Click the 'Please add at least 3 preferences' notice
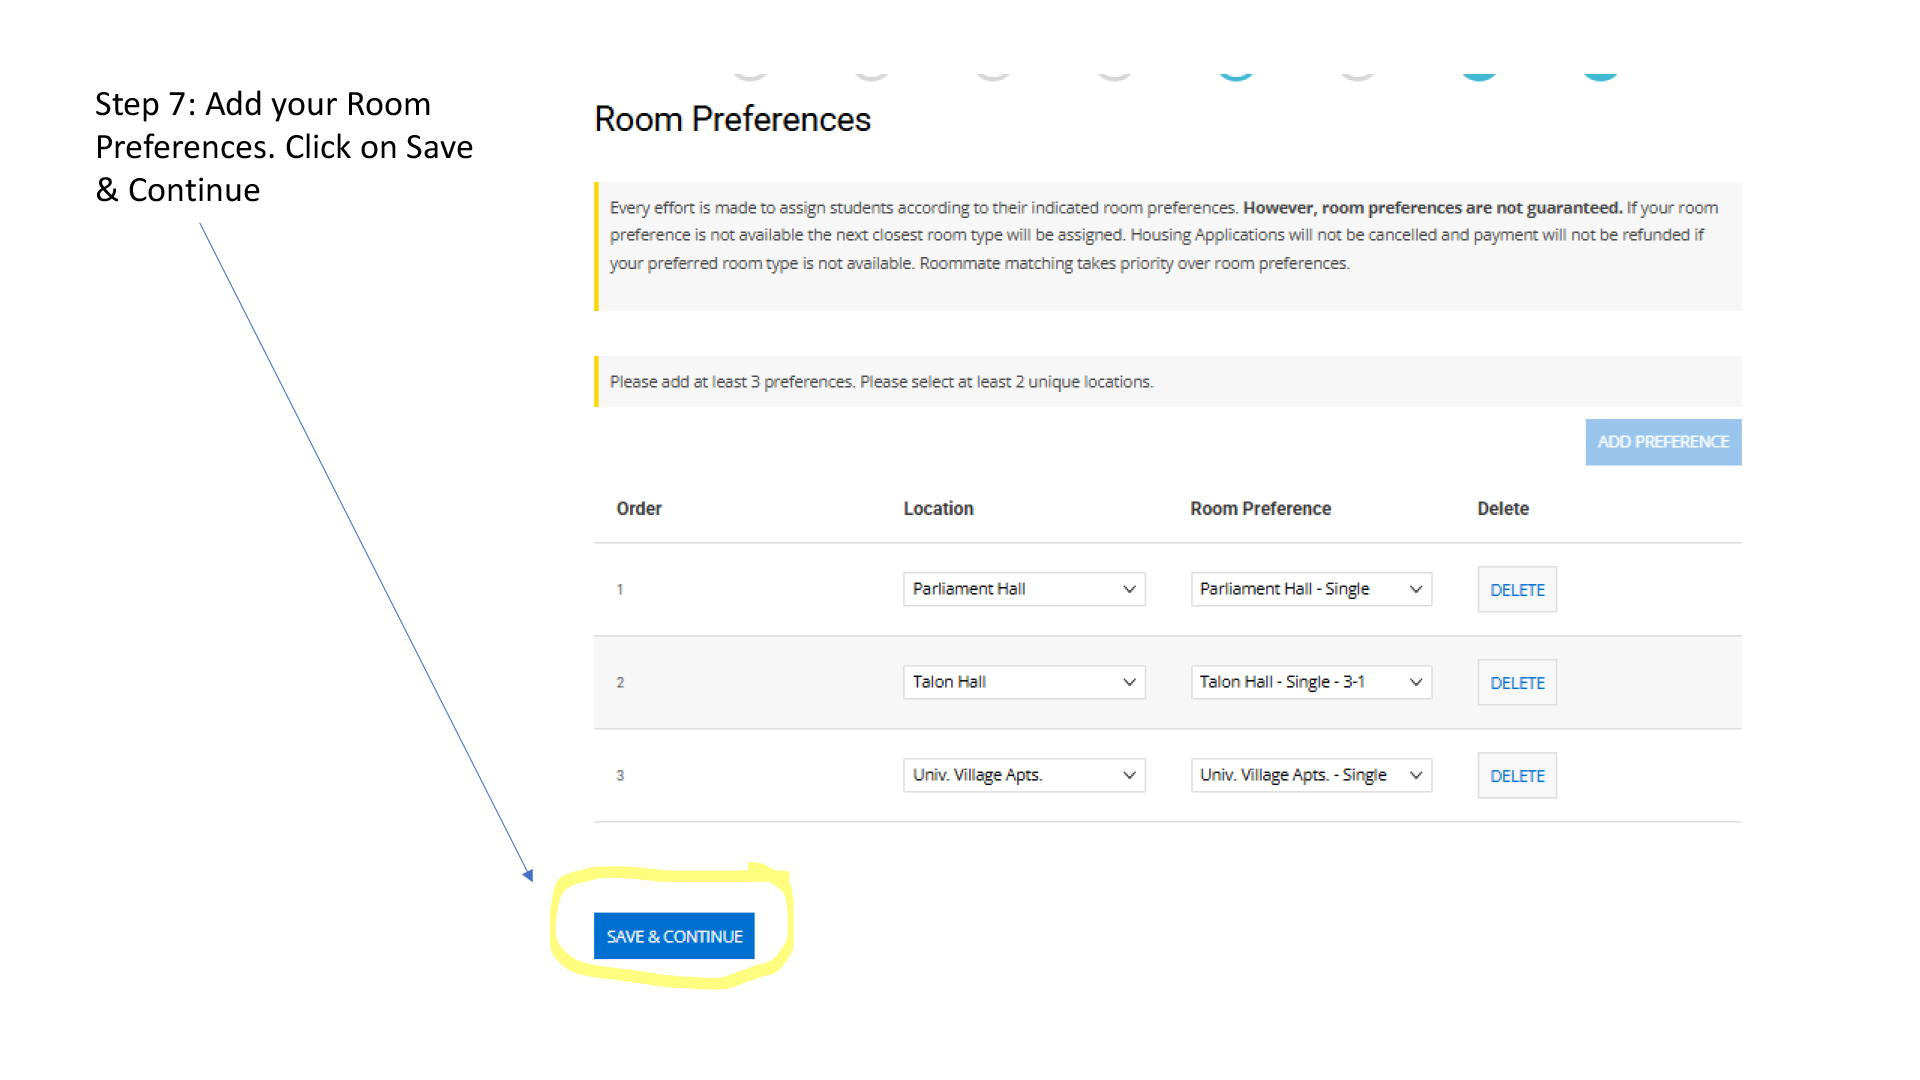Image resolution: width=1920 pixels, height=1080 pixels. (880, 382)
